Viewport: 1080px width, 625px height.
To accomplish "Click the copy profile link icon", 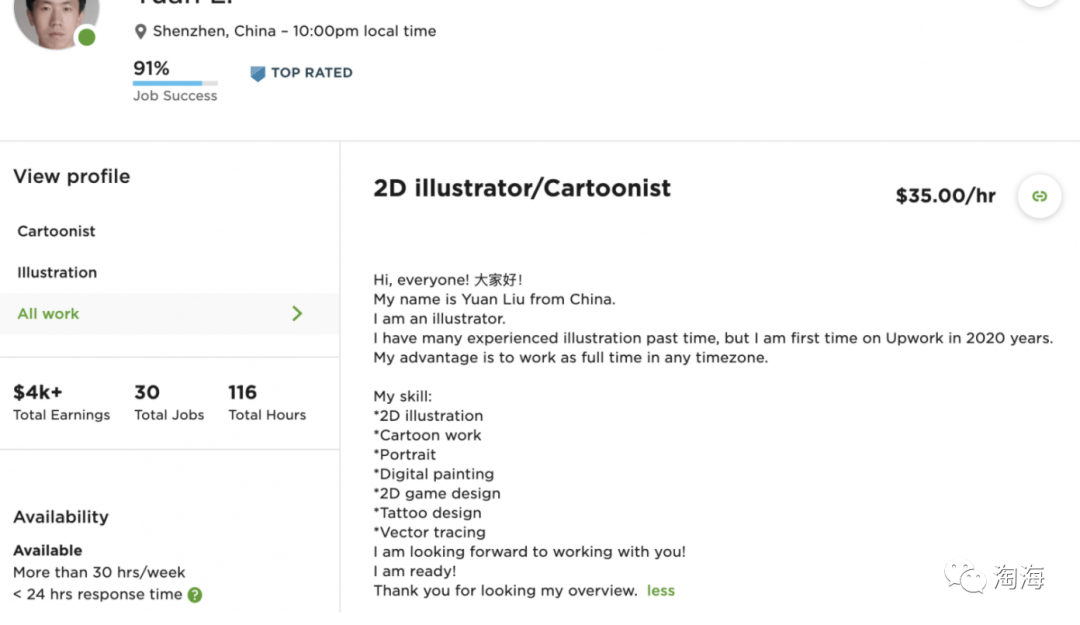I will (x=1039, y=196).
